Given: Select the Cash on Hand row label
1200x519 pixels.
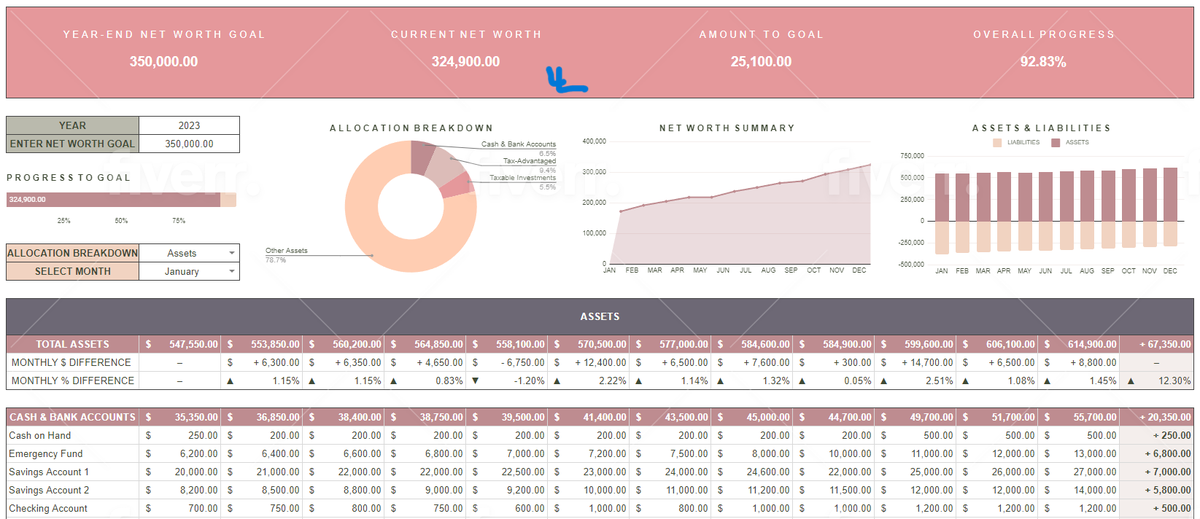Looking at the screenshot, I should [72, 436].
